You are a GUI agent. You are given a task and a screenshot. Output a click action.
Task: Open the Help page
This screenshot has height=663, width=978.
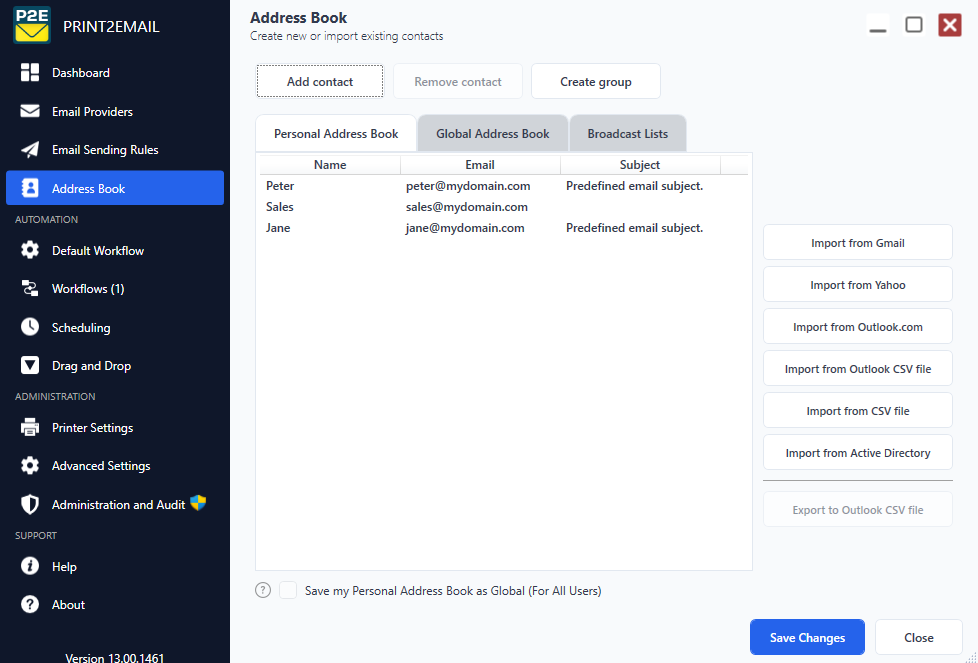tap(115, 566)
